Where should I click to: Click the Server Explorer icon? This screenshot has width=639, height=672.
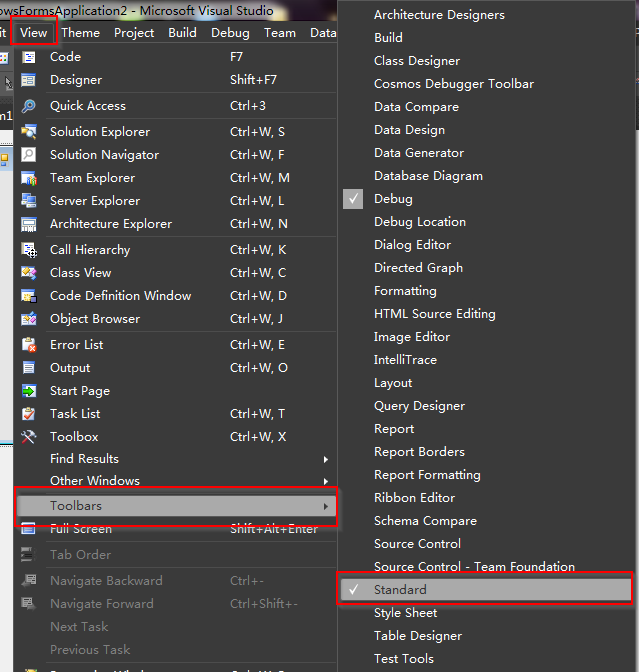point(29,201)
